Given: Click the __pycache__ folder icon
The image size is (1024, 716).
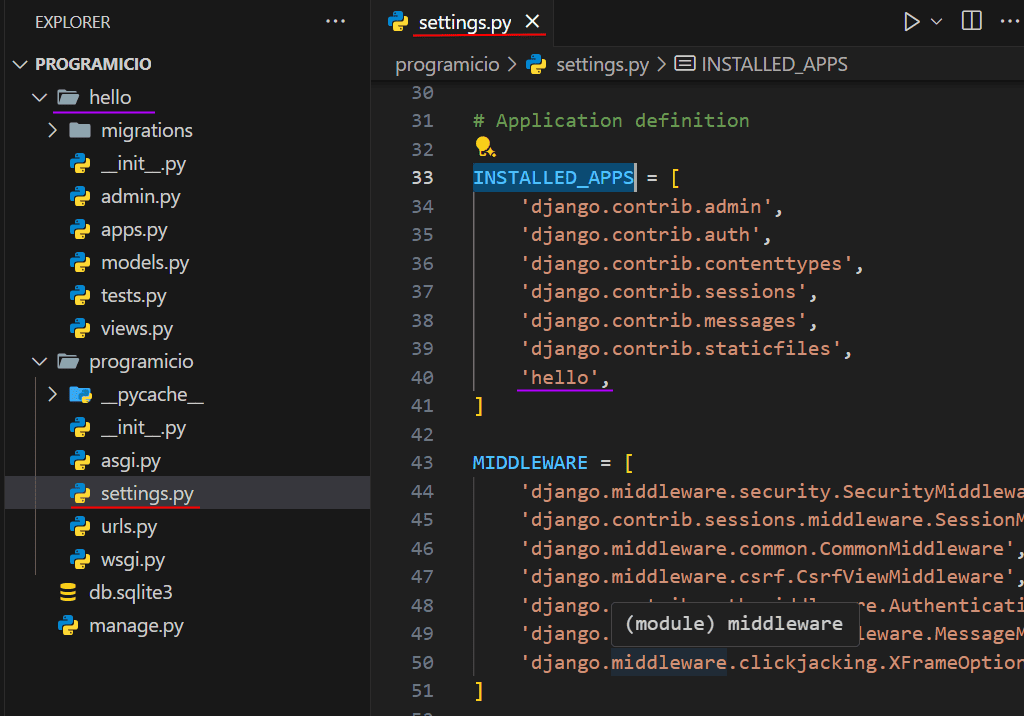Looking at the screenshot, I should coord(80,394).
